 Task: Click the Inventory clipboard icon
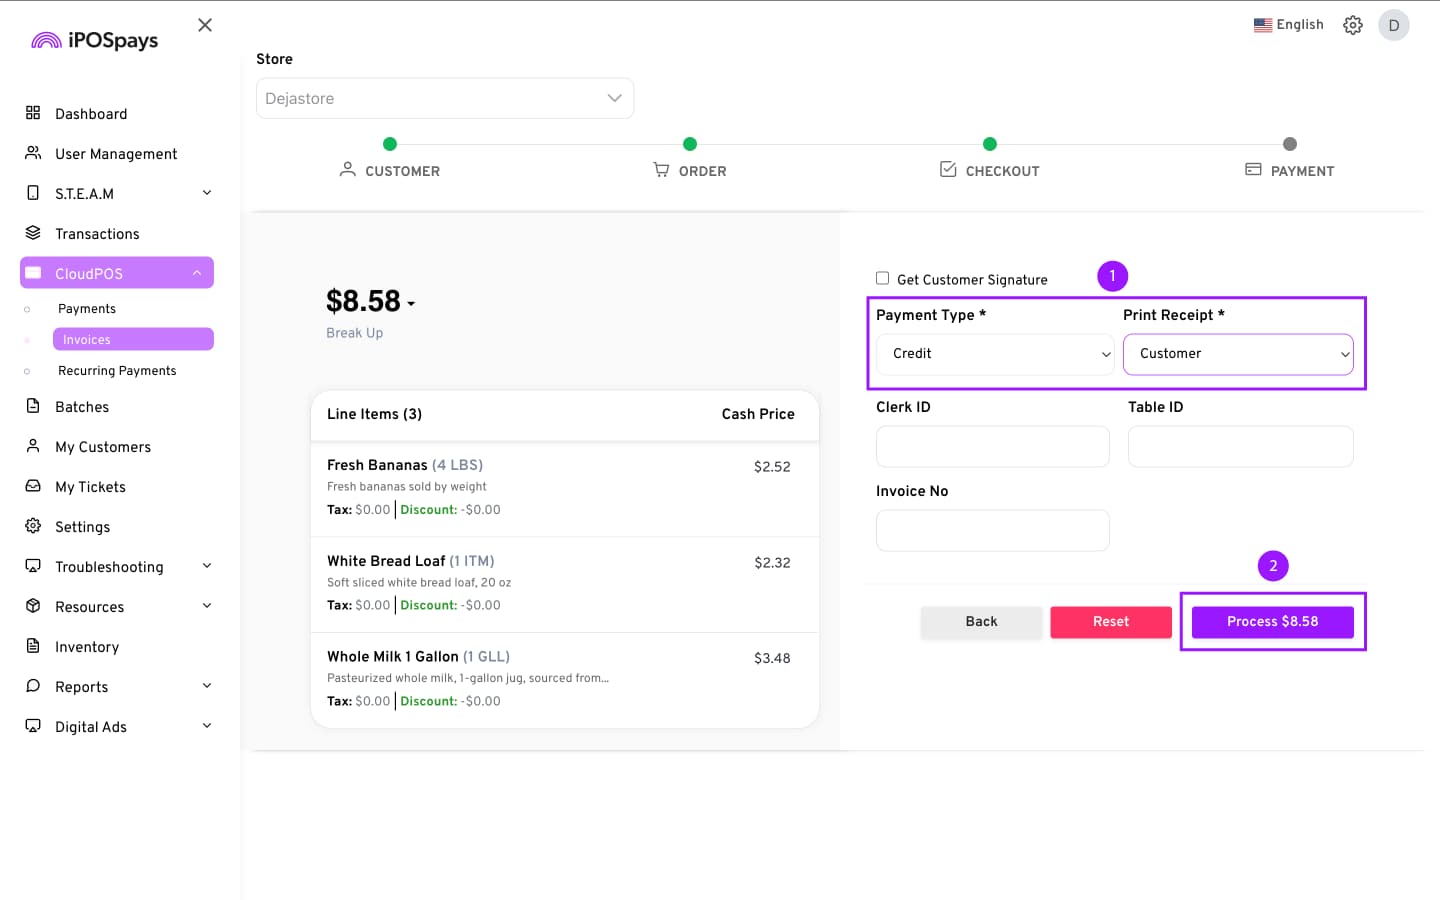pos(33,646)
